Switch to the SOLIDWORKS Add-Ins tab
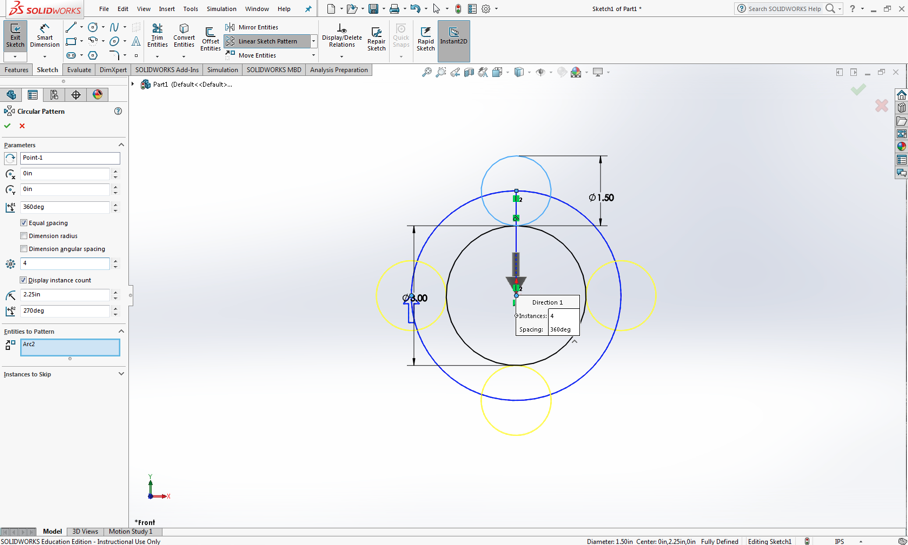Screen dimensions: 908x545 pos(167,70)
